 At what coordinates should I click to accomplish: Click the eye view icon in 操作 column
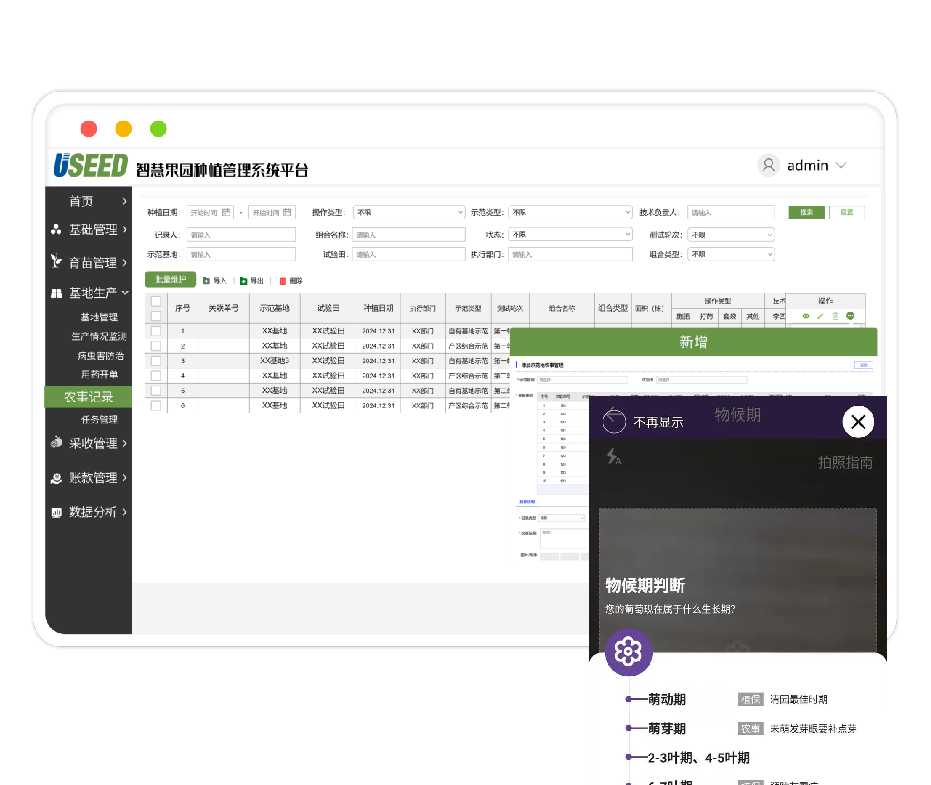806,316
